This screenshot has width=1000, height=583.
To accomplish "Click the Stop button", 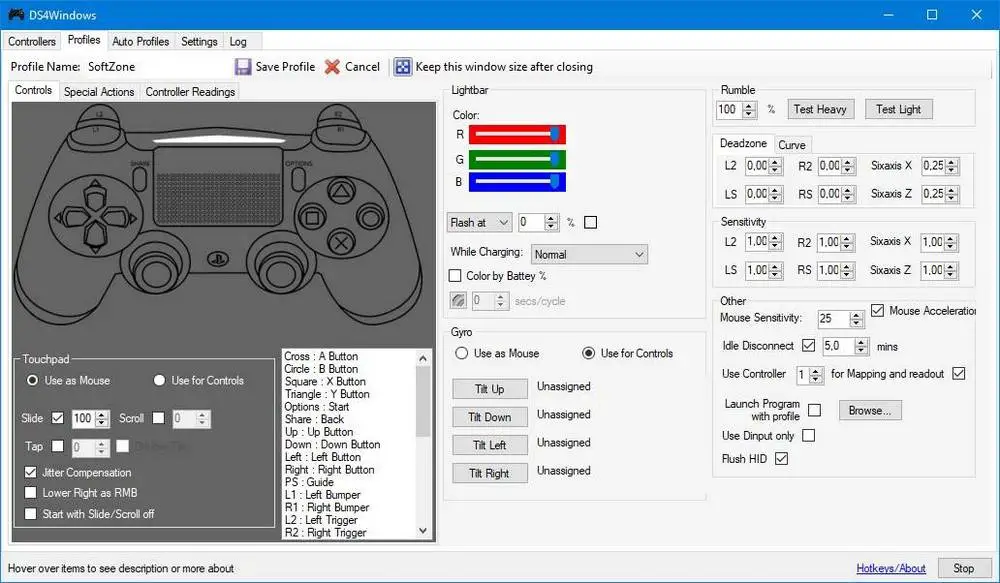I will (x=963, y=568).
